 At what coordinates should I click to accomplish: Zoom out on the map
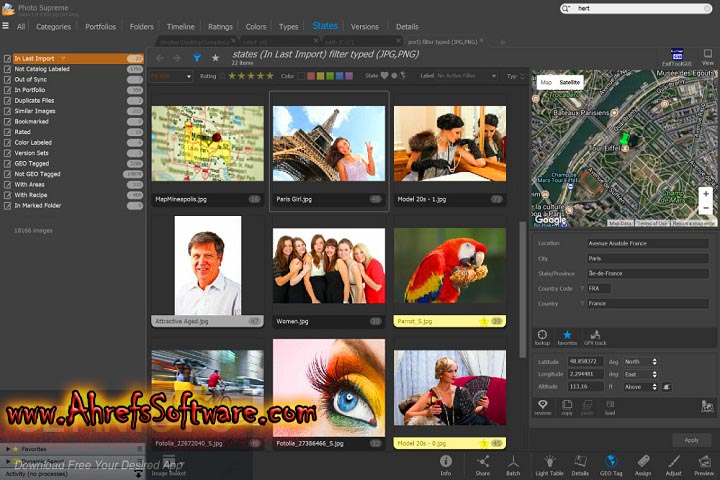pos(705,208)
